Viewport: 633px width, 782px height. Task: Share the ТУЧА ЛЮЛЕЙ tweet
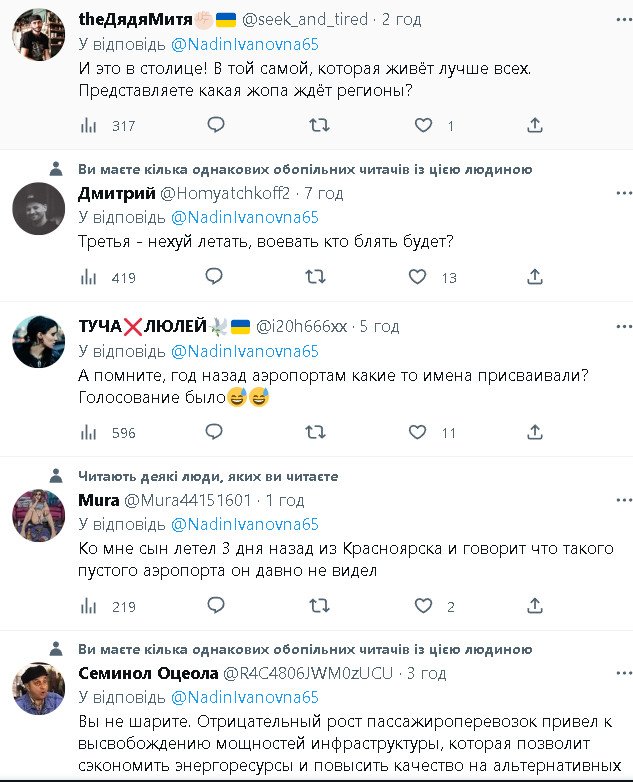click(535, 432)
